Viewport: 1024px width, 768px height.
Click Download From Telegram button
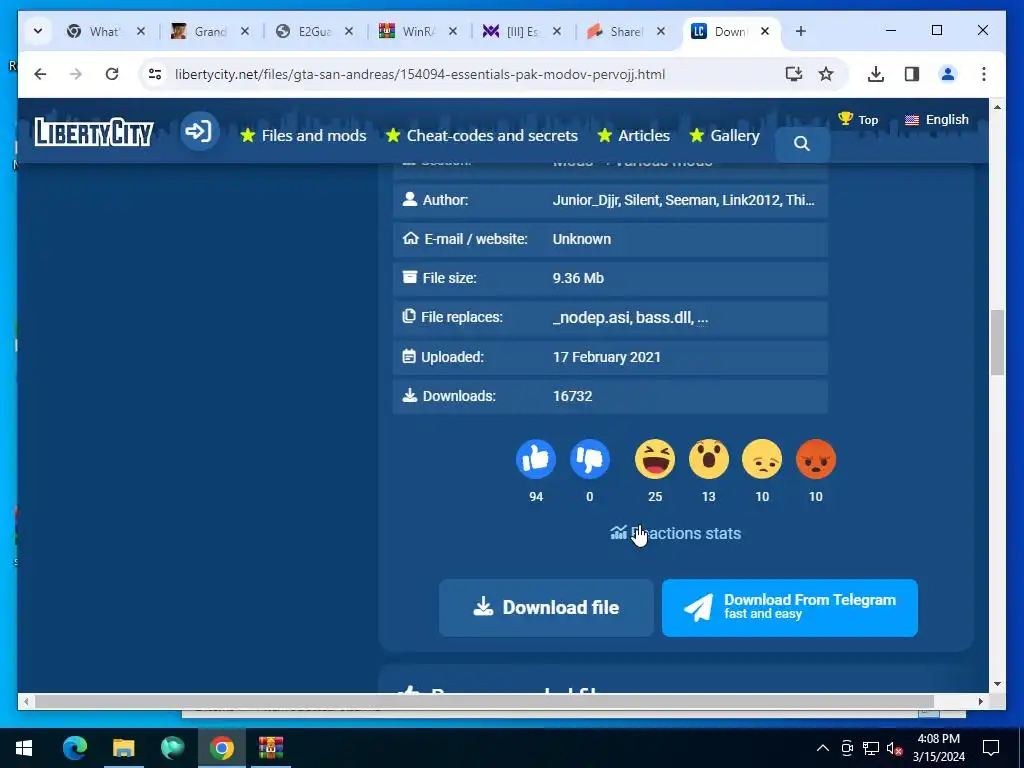pos(790,607)
